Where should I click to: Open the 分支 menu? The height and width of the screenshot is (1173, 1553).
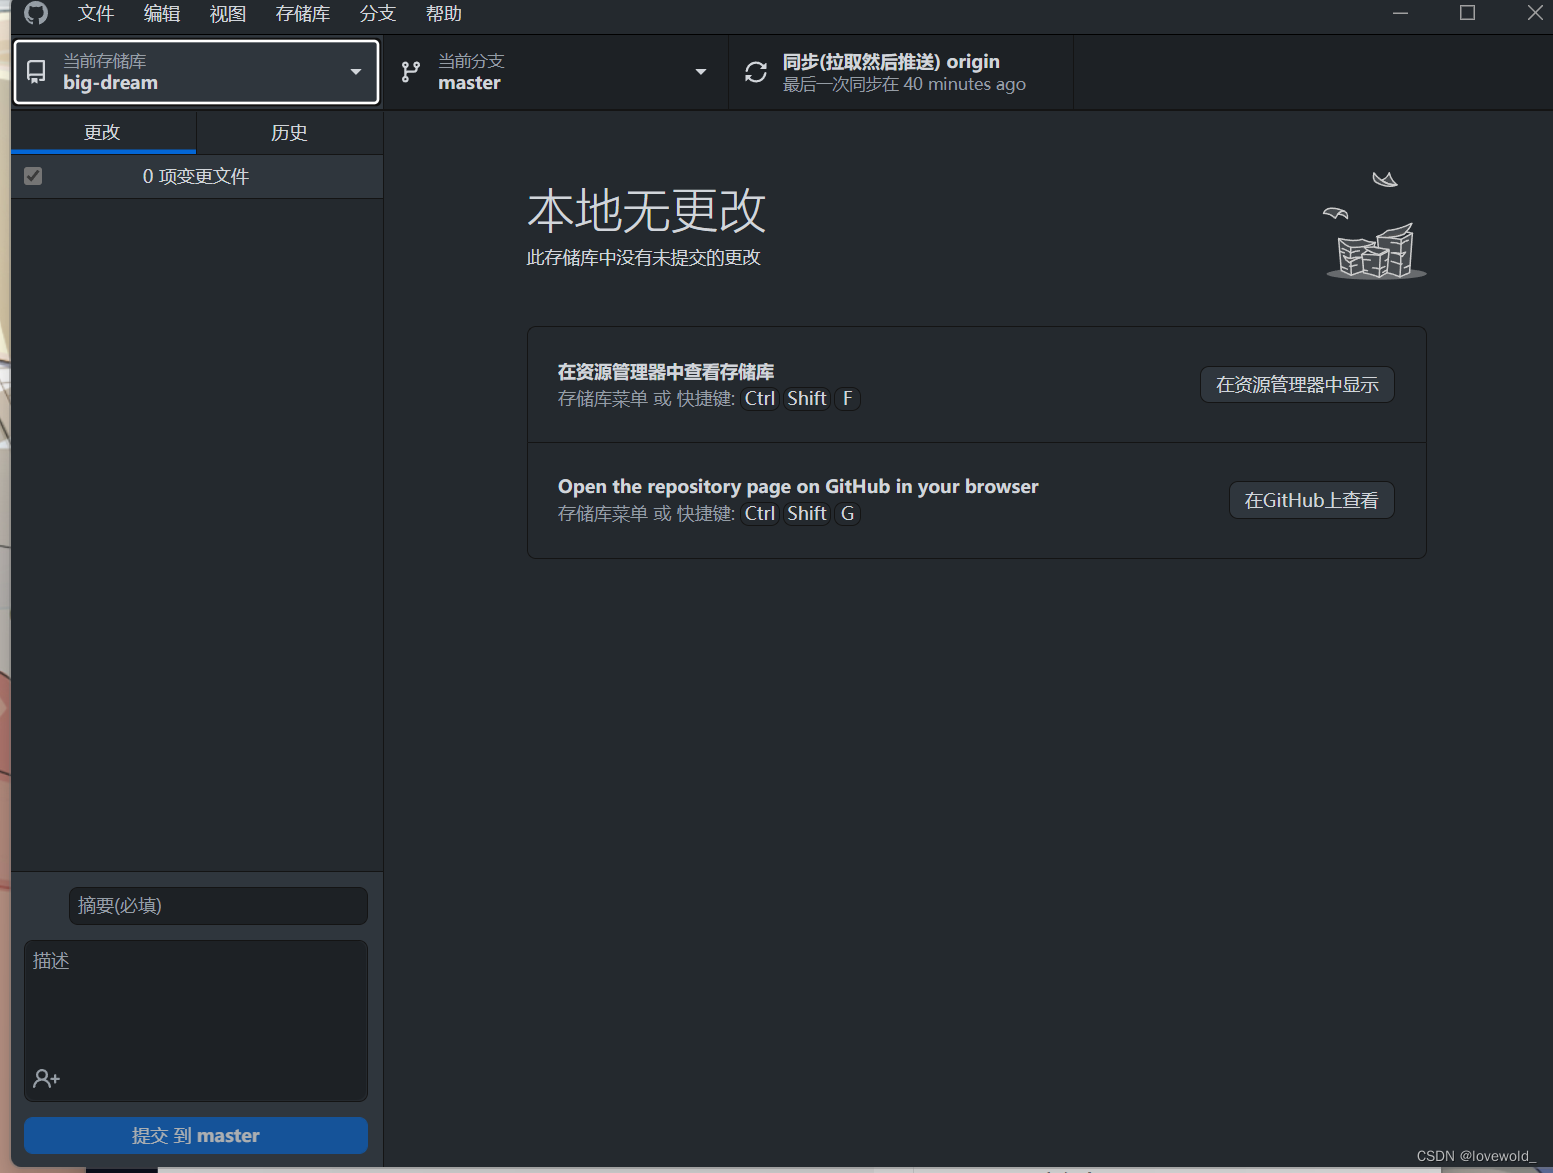tap(378, 14)
